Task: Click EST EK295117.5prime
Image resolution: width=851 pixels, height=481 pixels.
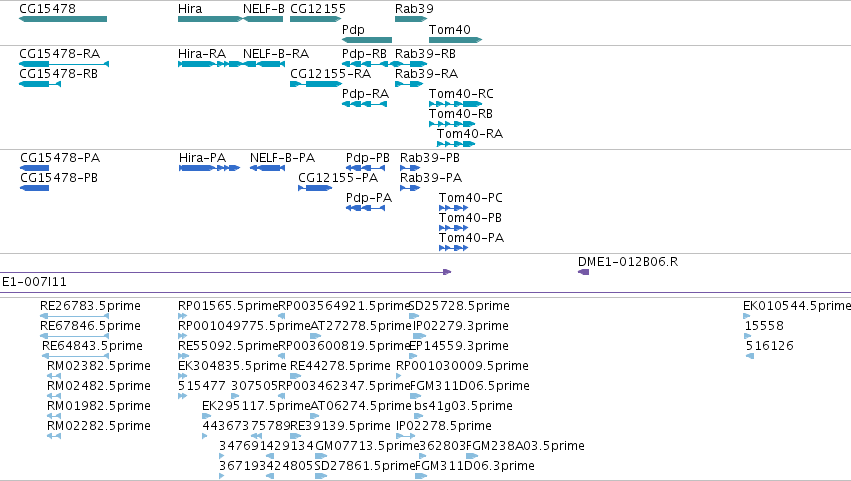Action: [207, 416]
